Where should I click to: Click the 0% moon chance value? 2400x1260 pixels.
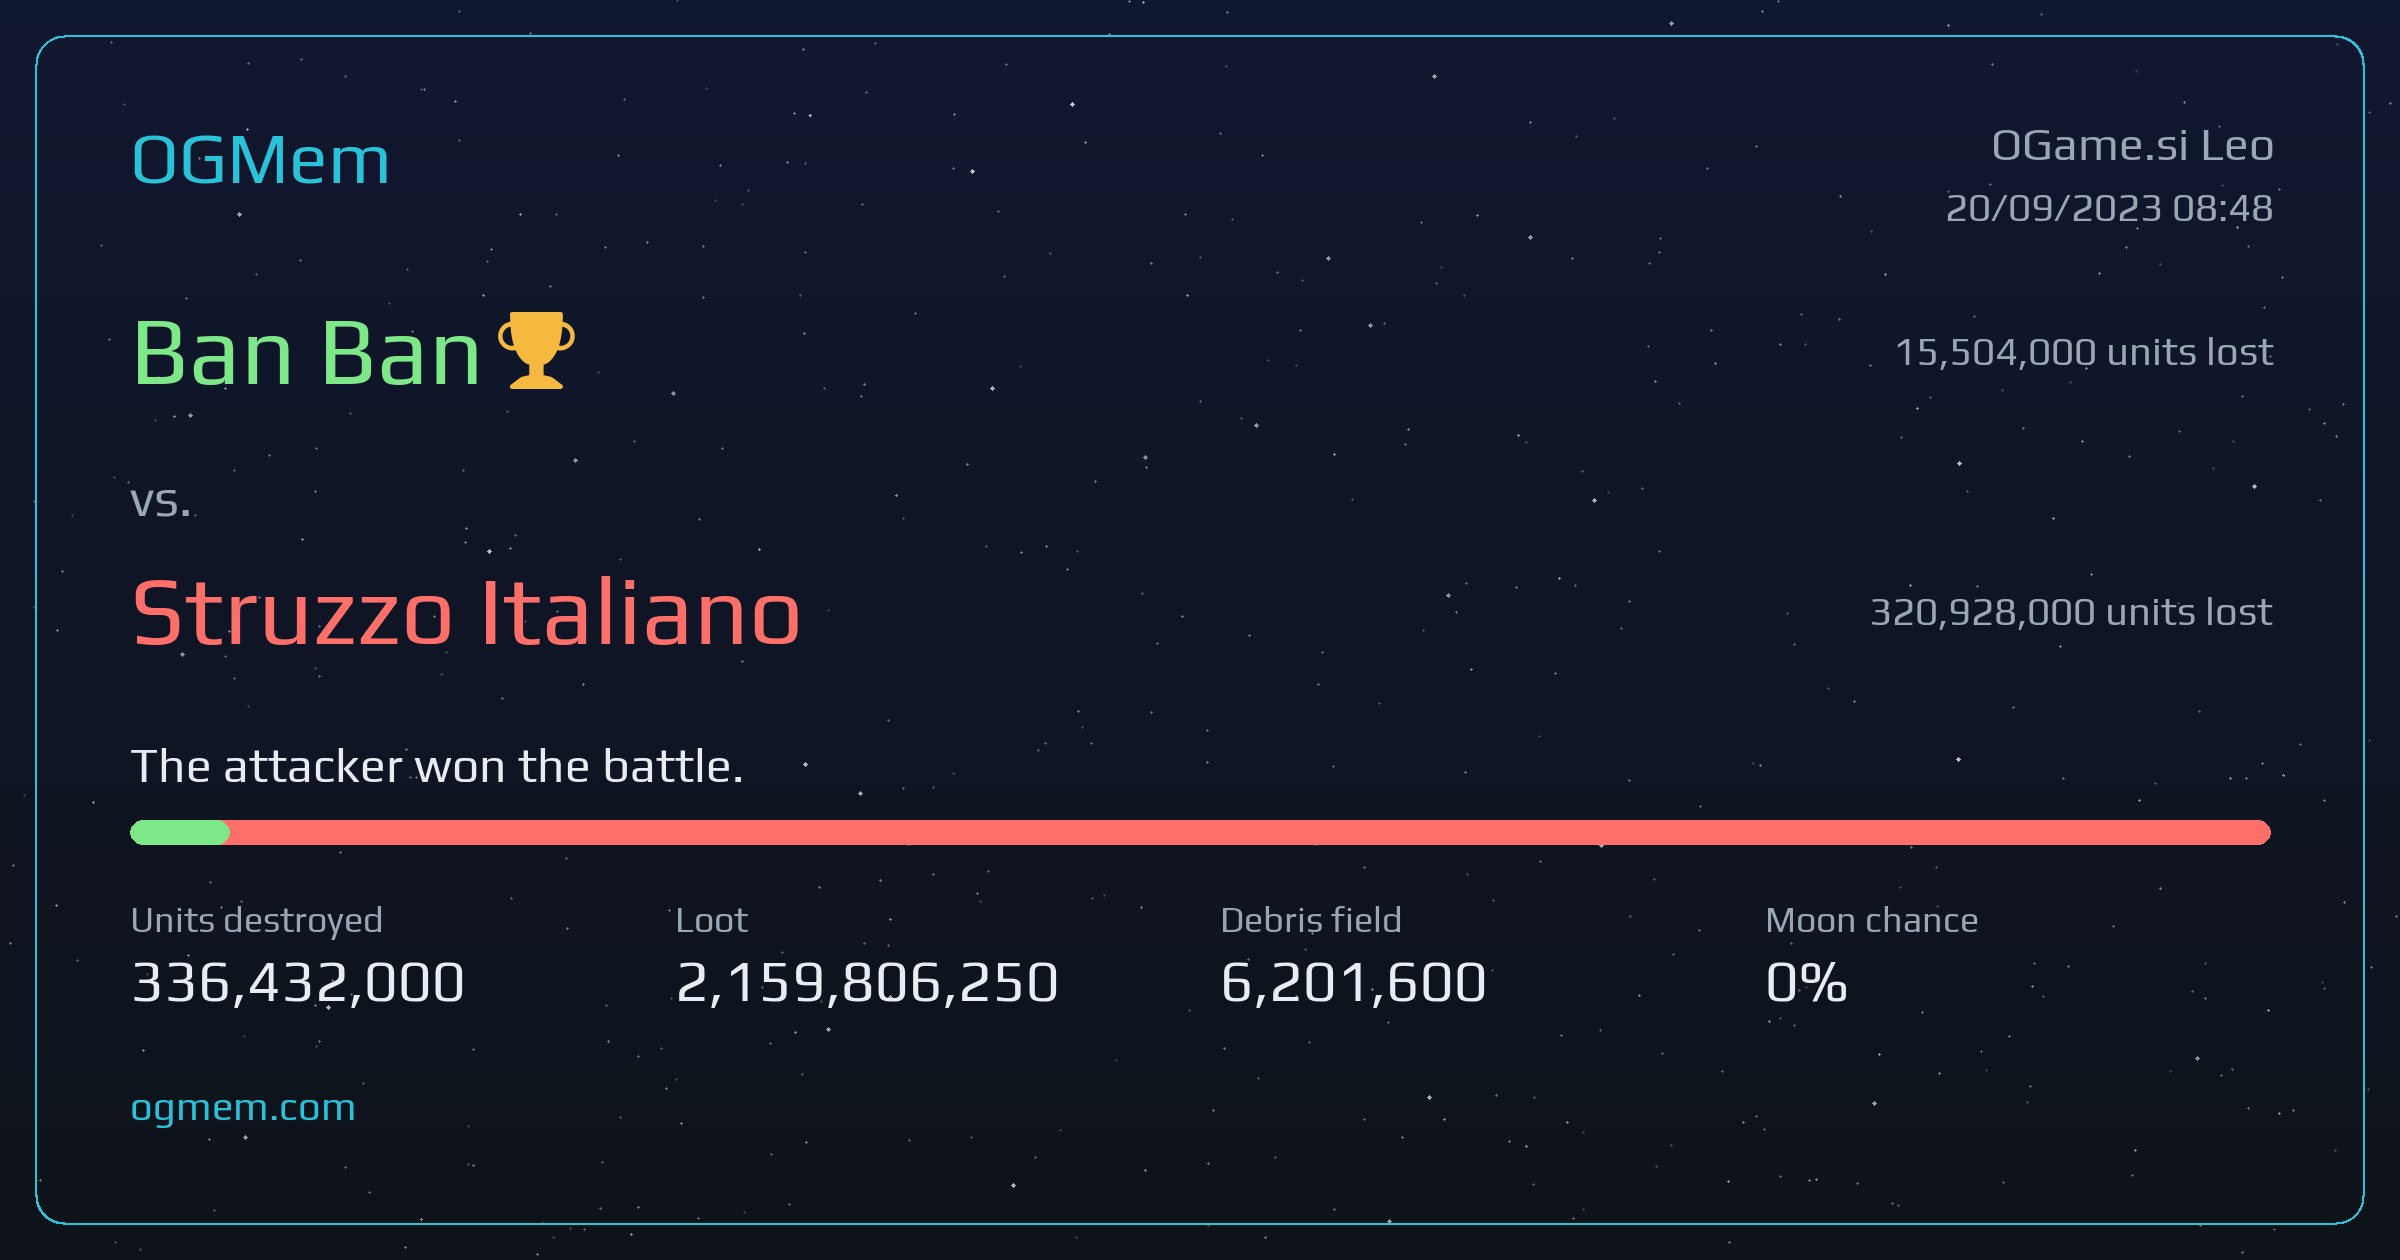(1806, 982)
